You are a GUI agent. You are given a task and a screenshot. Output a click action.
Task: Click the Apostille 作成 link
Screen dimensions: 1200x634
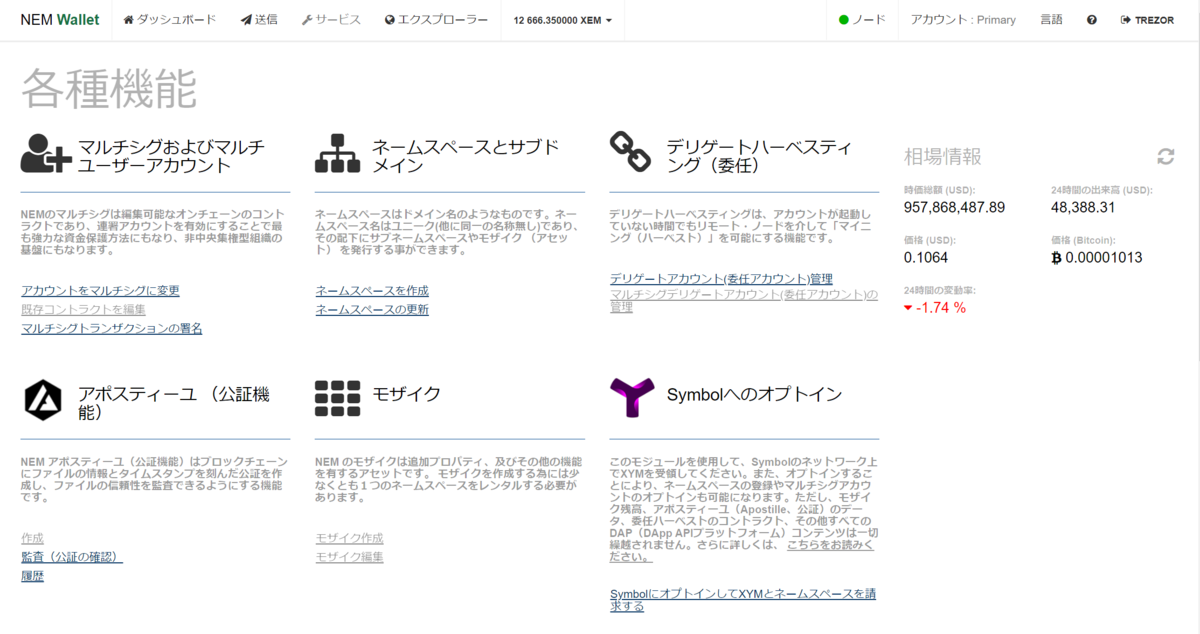coord(32,538)
